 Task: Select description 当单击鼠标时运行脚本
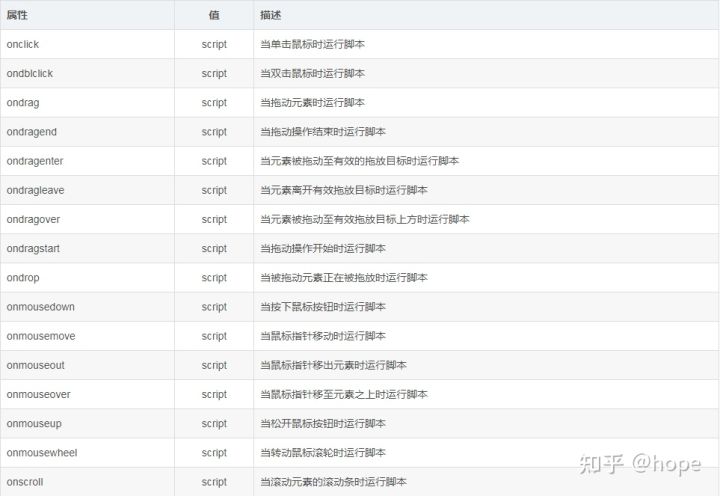[x=312, y=45]
